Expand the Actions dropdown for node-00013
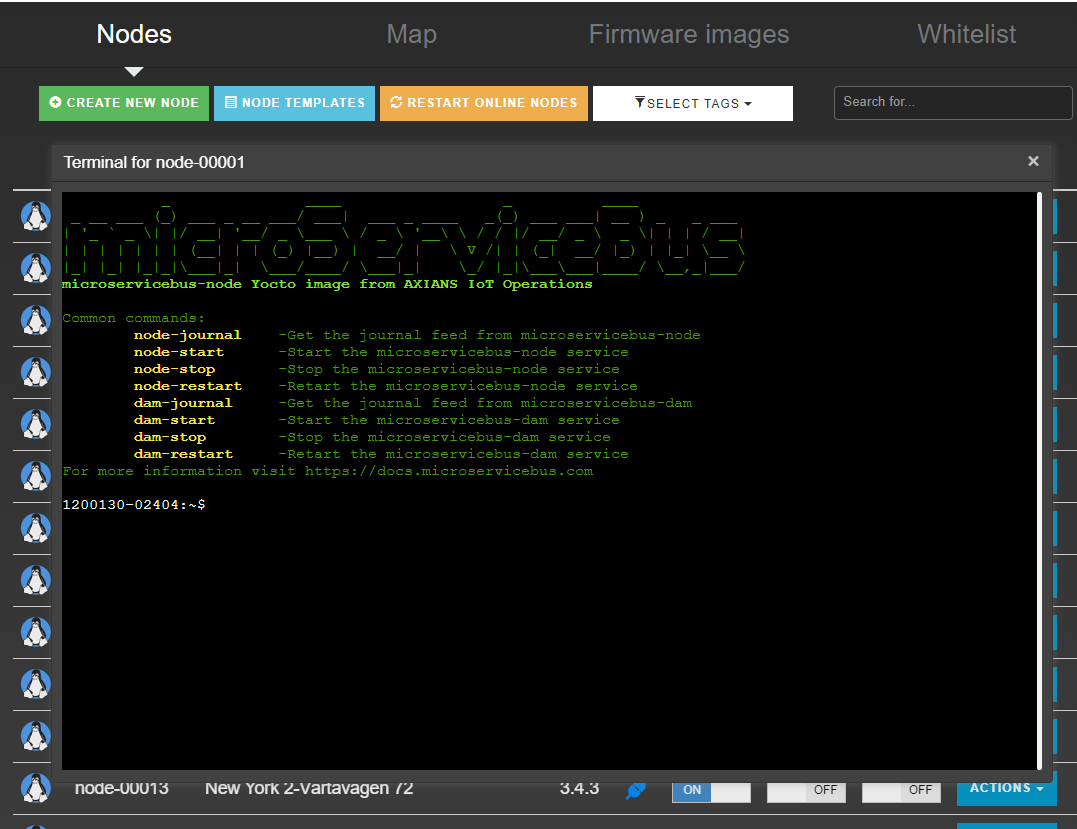Image resolution: width=1077 pixels, height=829 pixels. tap(1006, 788)
